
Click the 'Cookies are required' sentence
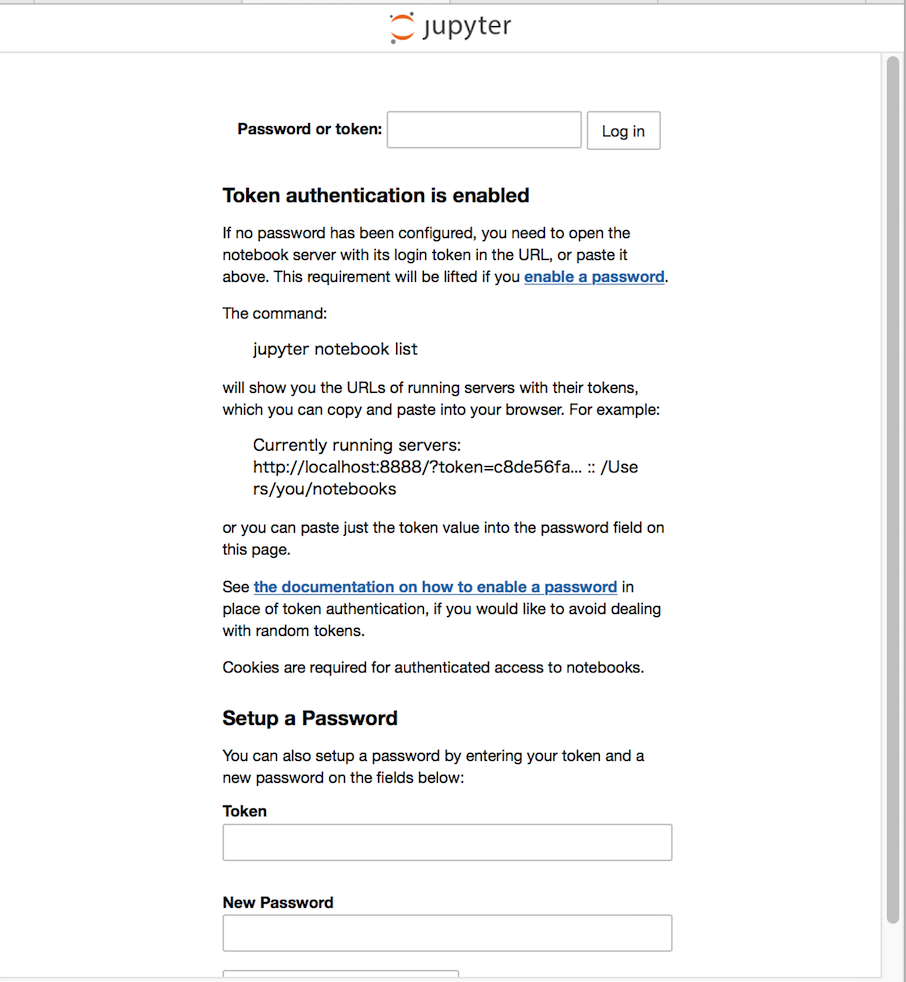(433, 667)
